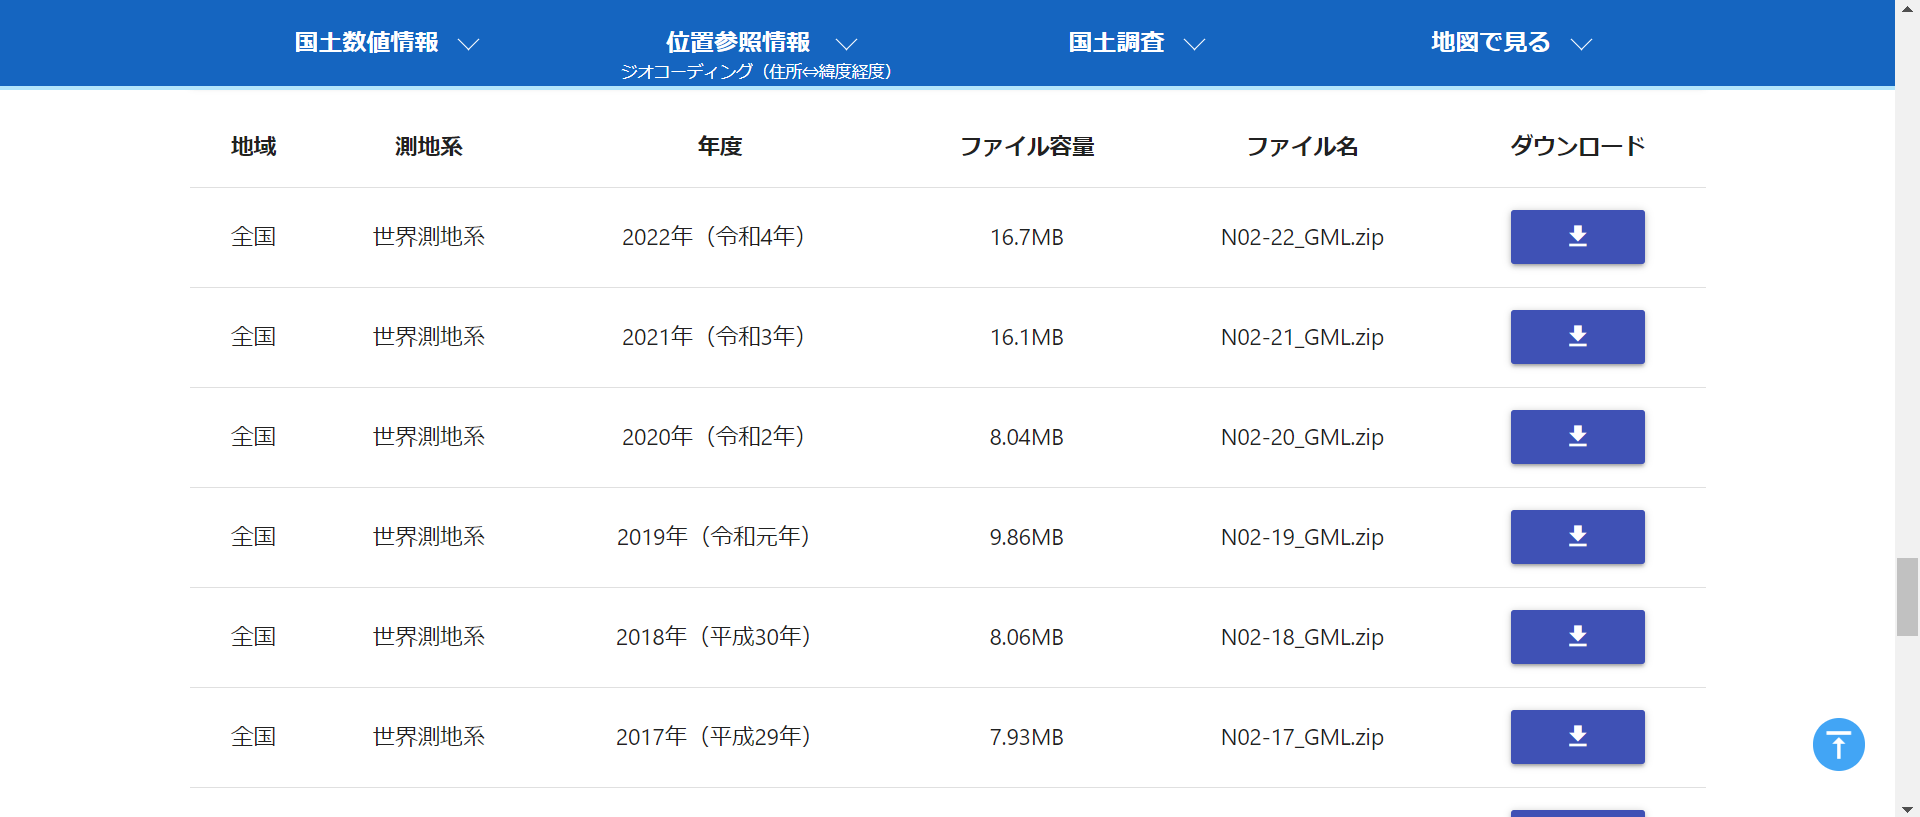The image size is (1920, 817).
Task: Click the ダウンロード column header
Action: [x=1577, y=146]
